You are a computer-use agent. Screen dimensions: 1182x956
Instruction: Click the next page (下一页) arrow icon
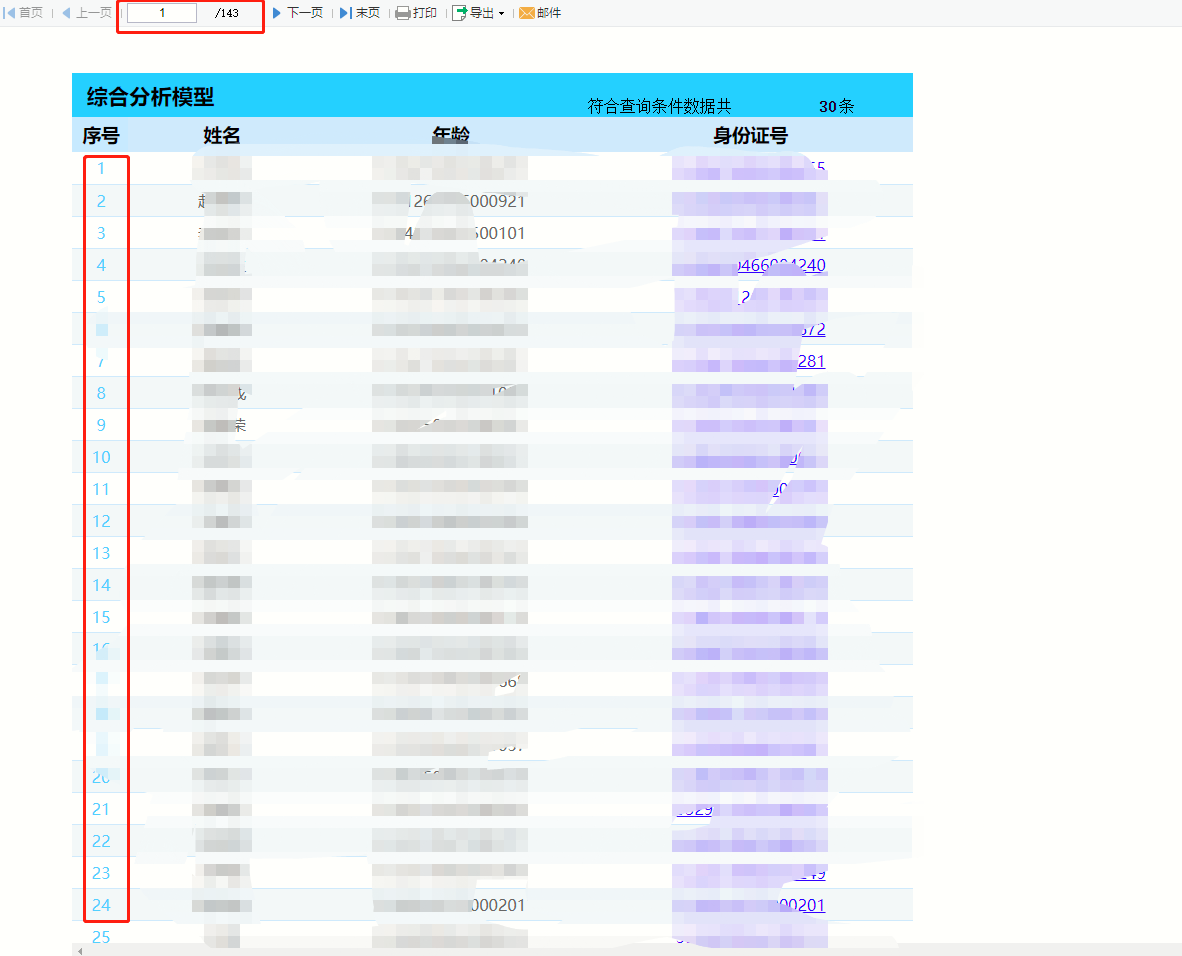click(x=277, y=13)
